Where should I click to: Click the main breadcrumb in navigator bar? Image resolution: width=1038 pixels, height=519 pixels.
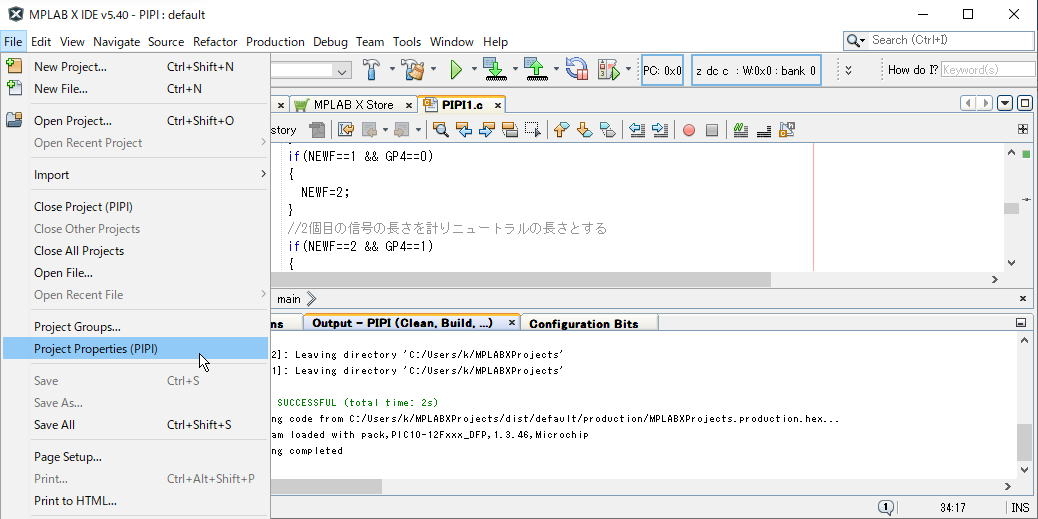pyautogui.click(x=289, y=299)
